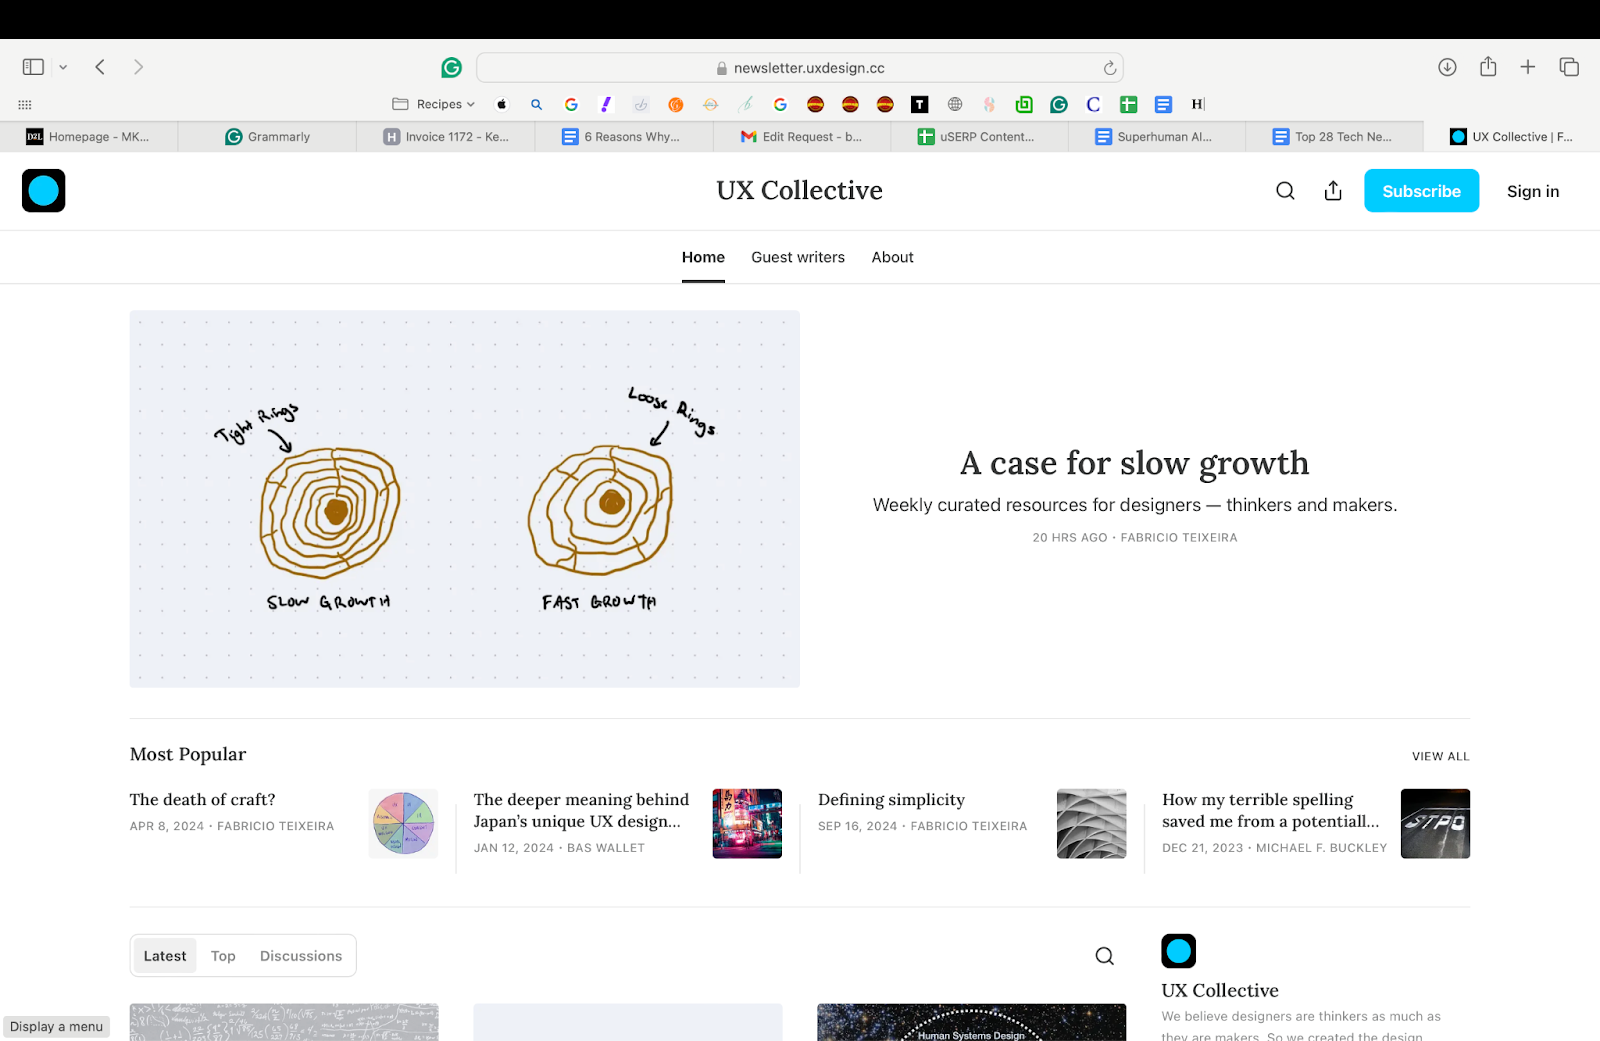Open the Safari downloads icon
The image size is (1600, 1041).
pyautogui.click(x=1447, y=67)
